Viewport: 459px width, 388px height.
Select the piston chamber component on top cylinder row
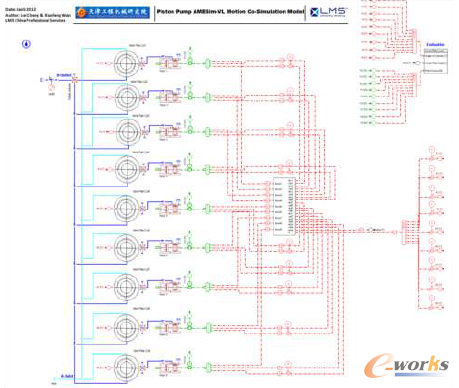coord(170,63)
